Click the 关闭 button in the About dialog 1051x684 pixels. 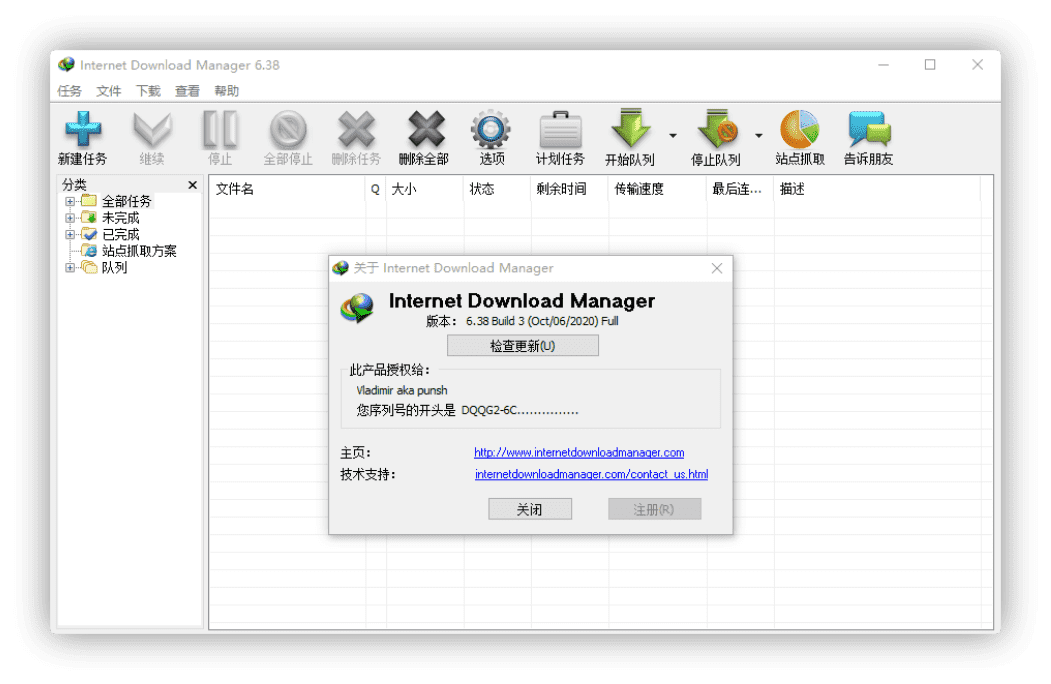[x=530, y=510]
